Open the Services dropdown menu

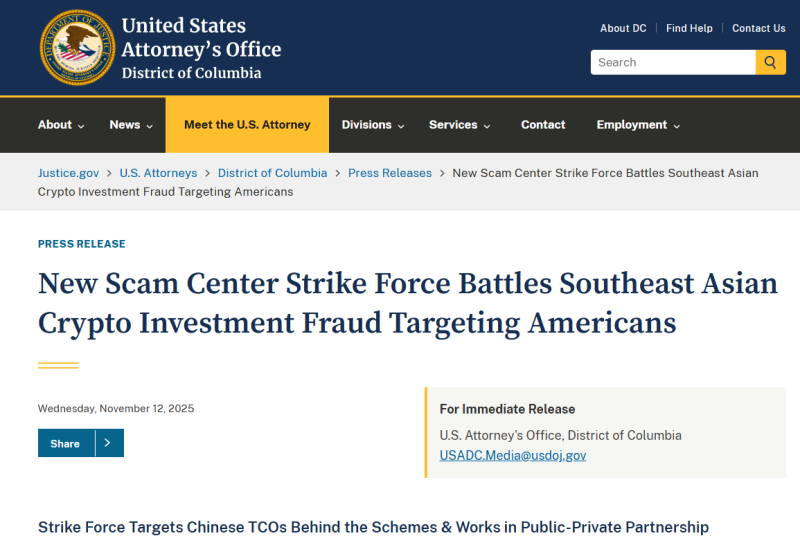(459, 125)
